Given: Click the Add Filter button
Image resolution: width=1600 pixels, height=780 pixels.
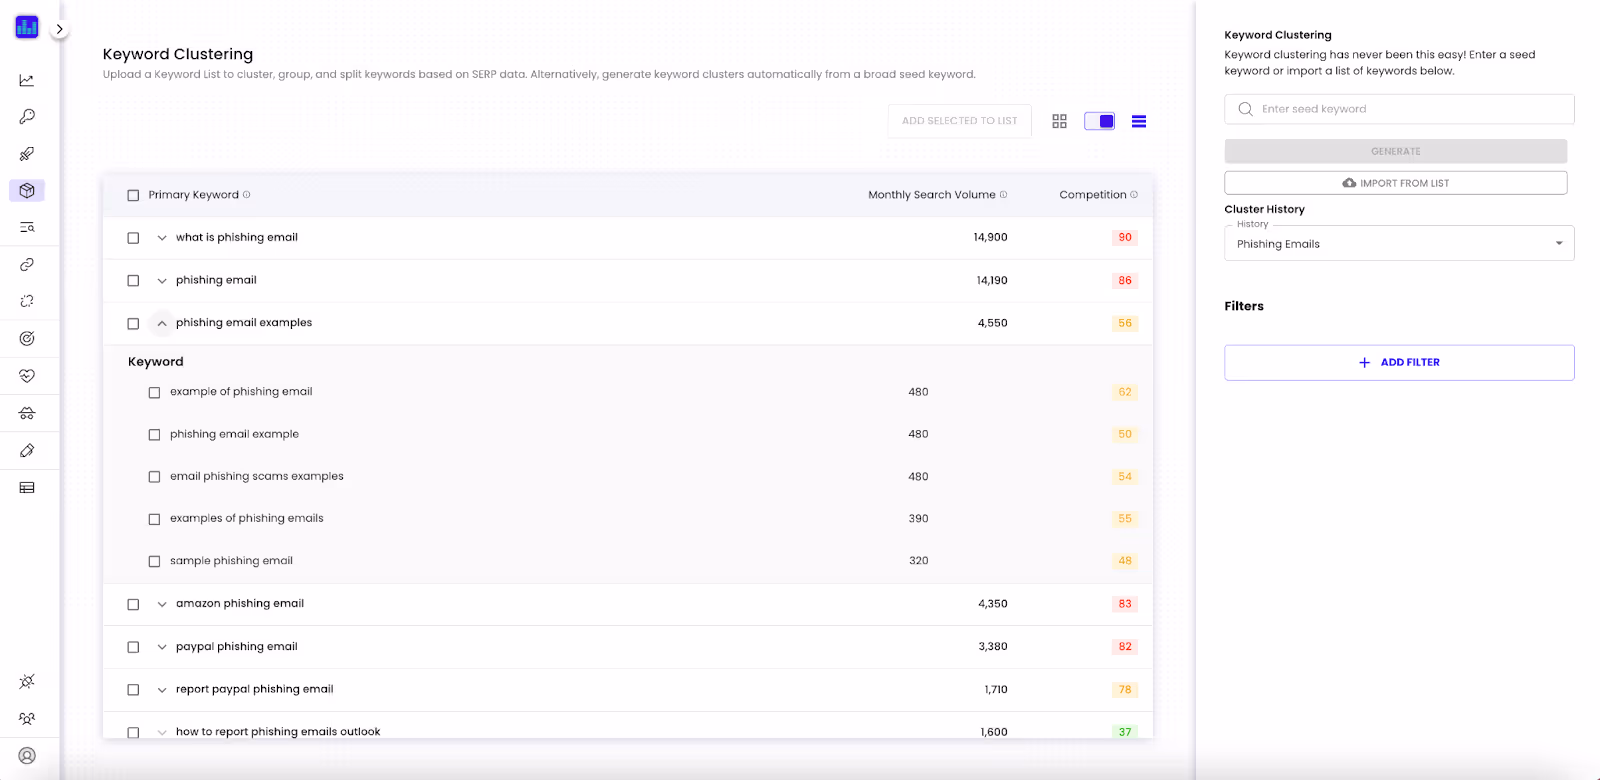Looking at the screenshot, I should tap(1399, 362).
